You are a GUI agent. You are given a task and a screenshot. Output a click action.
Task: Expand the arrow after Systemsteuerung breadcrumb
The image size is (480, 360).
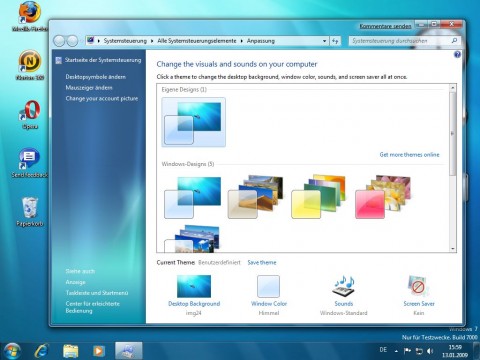pyautogui.click(x=152, y=41)
